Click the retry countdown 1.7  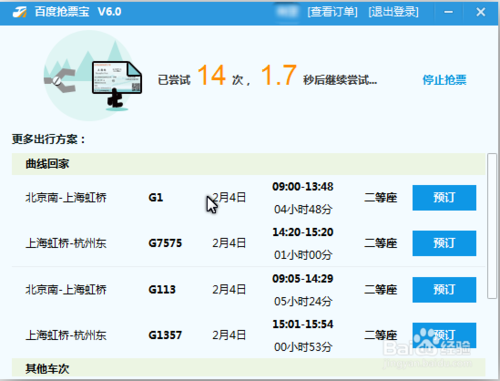[x=278, y=75]
